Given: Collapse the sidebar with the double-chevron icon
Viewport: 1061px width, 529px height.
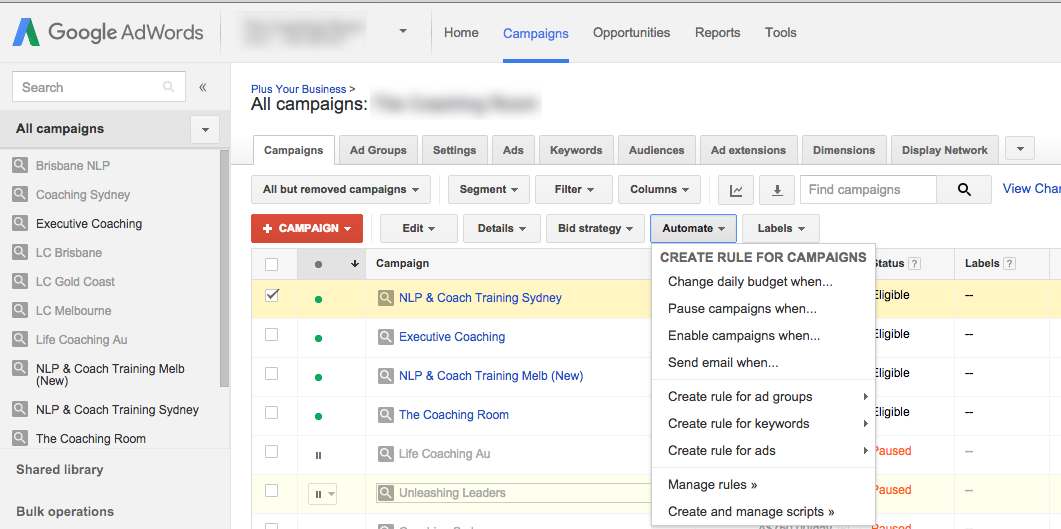Looking at the screenshot, I should coord(202,87).
